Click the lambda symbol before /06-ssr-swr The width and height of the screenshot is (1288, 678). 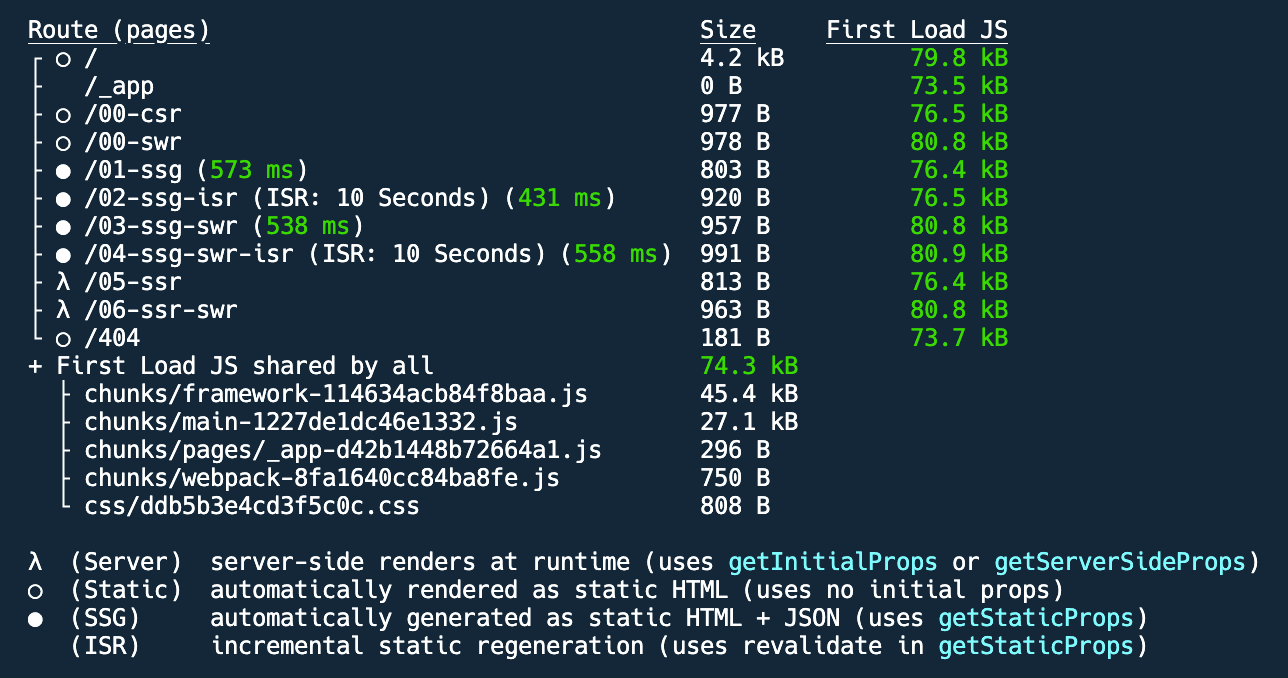click(63, 310)
